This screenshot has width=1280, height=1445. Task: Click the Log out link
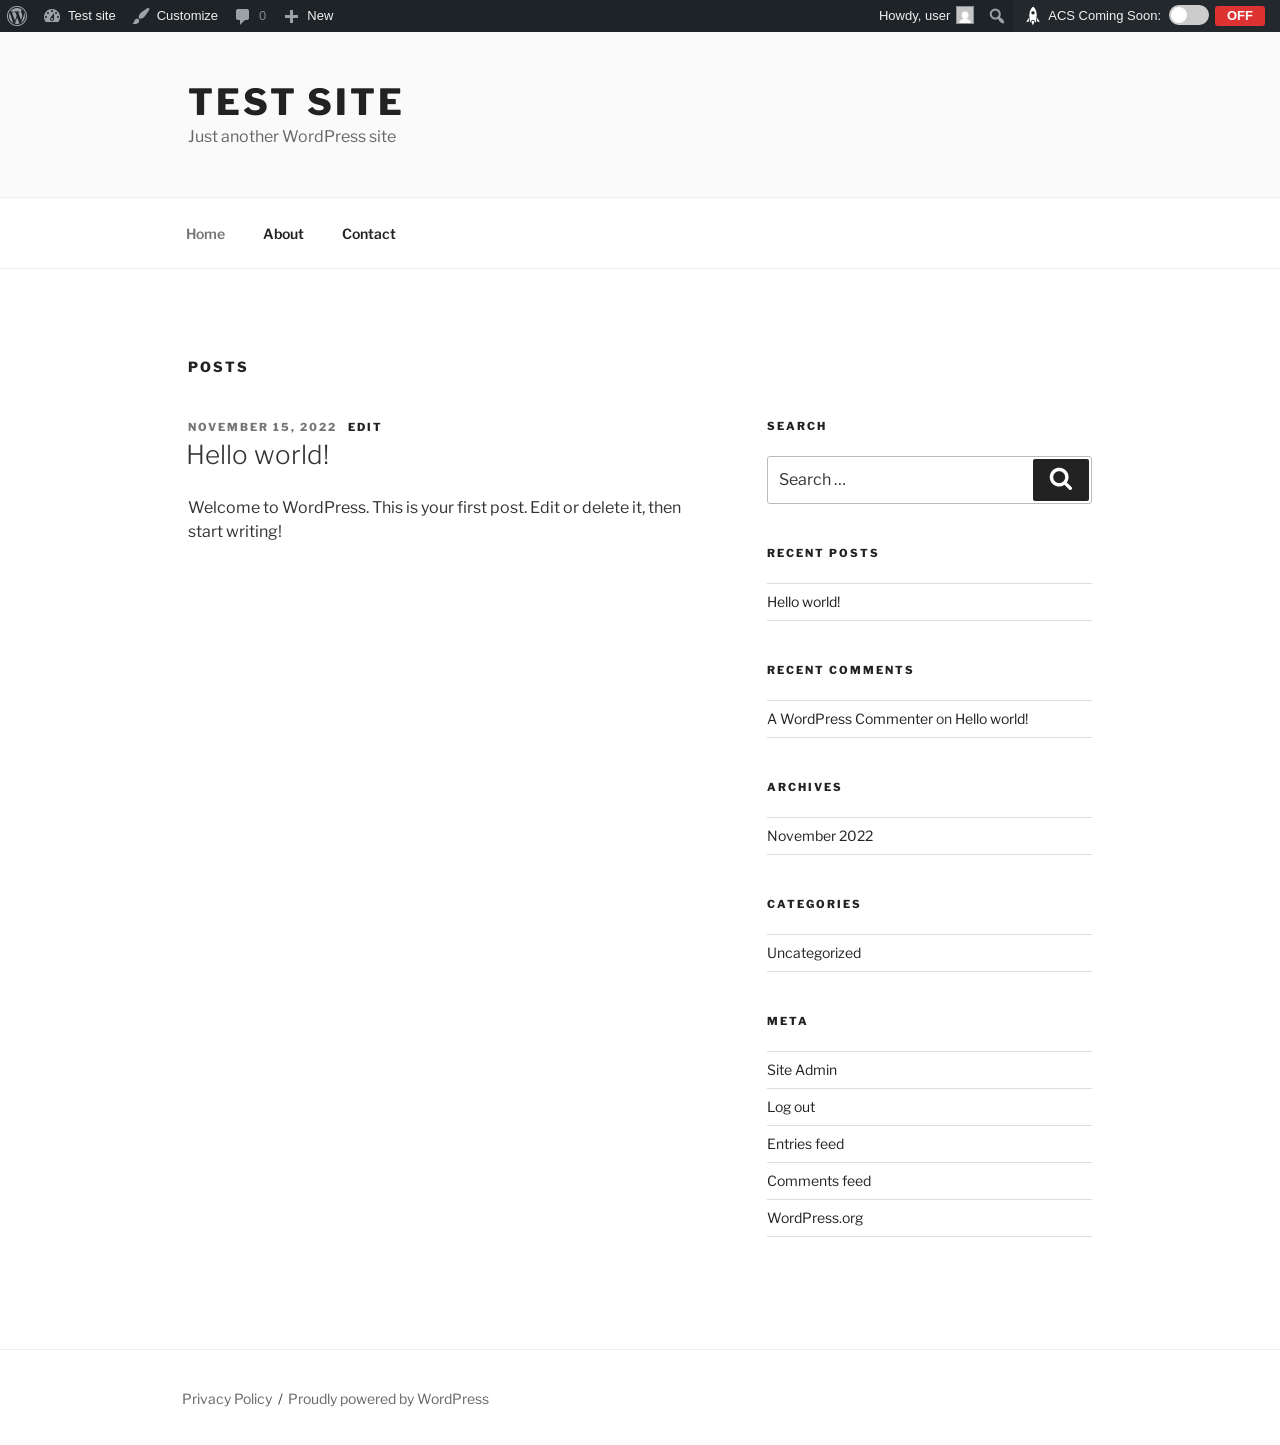pos(791,1107)
